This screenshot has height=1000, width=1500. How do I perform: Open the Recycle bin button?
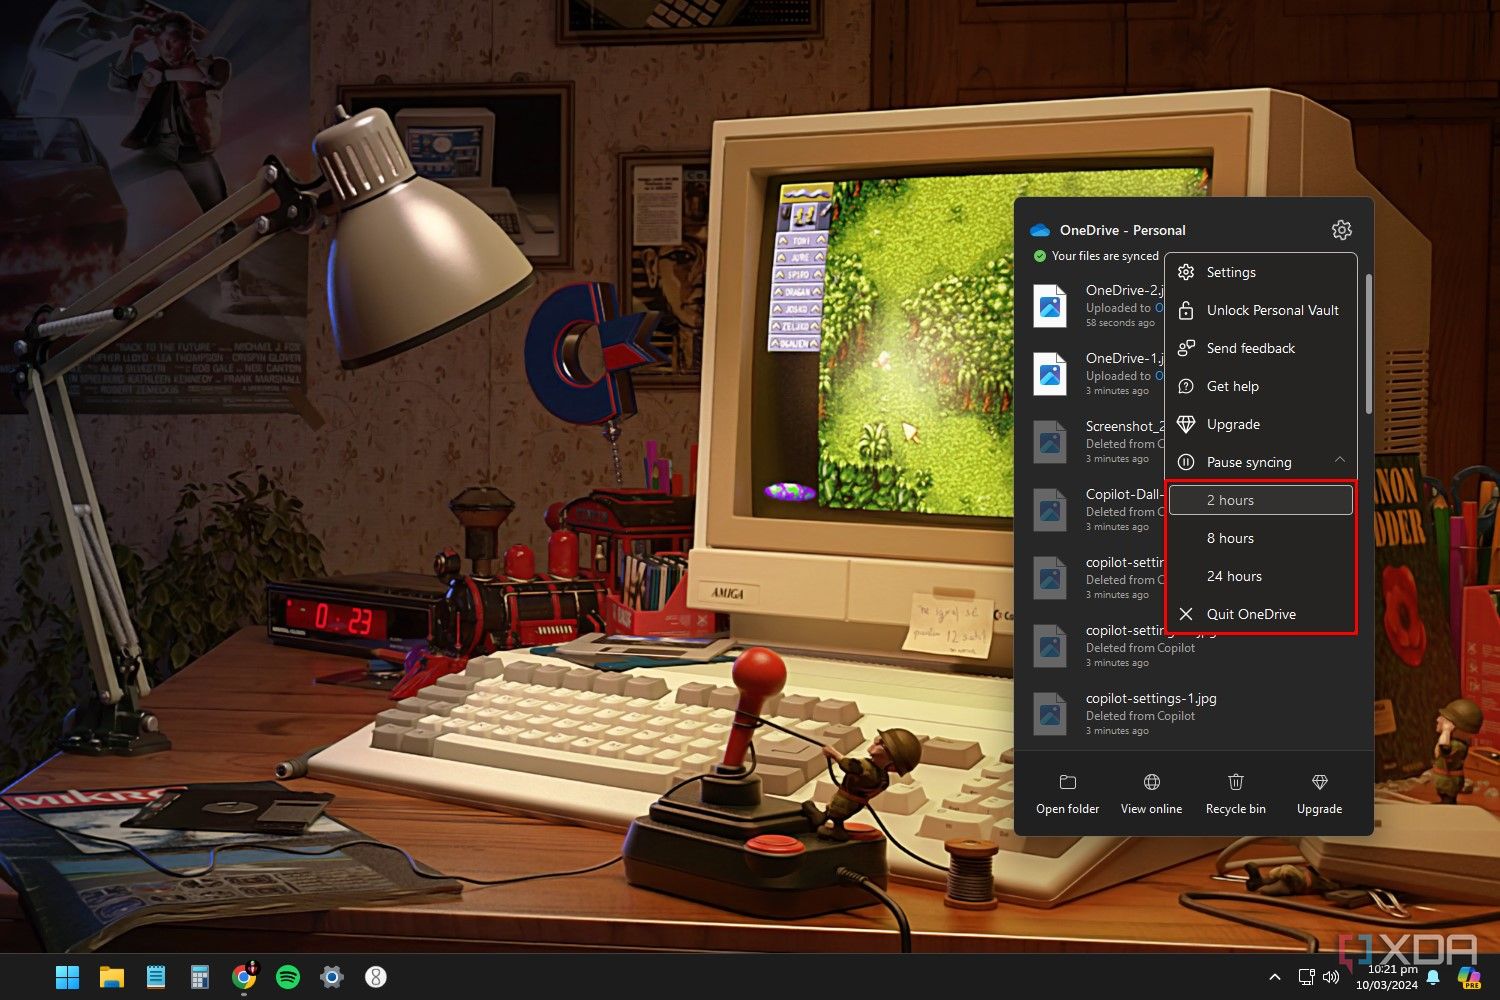point(1236,794)
